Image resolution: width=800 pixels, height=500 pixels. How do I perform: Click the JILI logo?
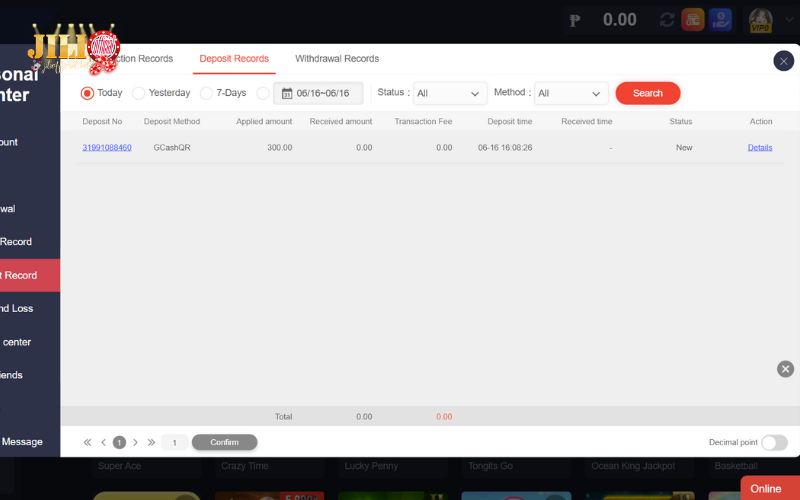(76, 48)
